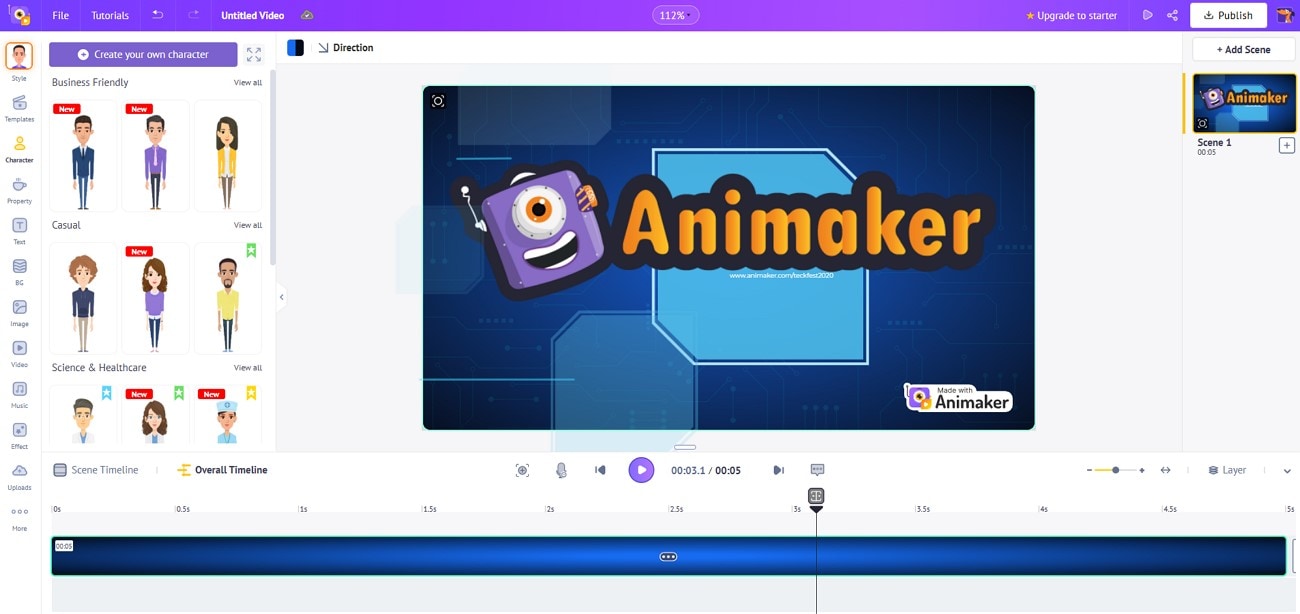Click the Publish button
The image size is (1300, 614).
[x=1229, y=15]
